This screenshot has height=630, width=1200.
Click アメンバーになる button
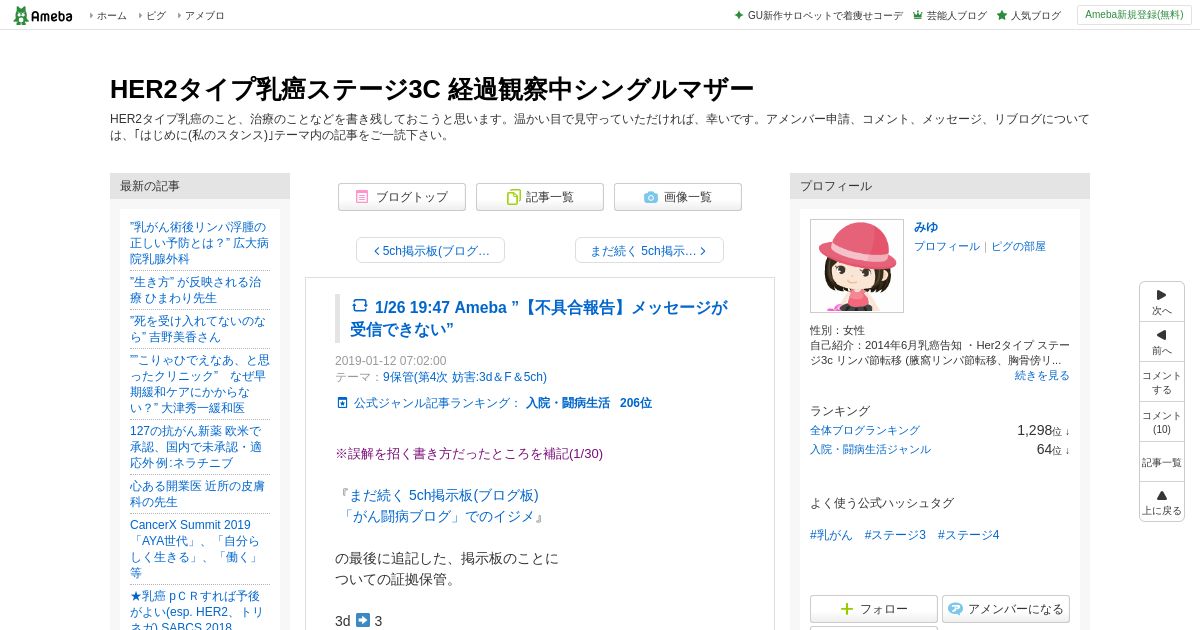[1006, 609]
